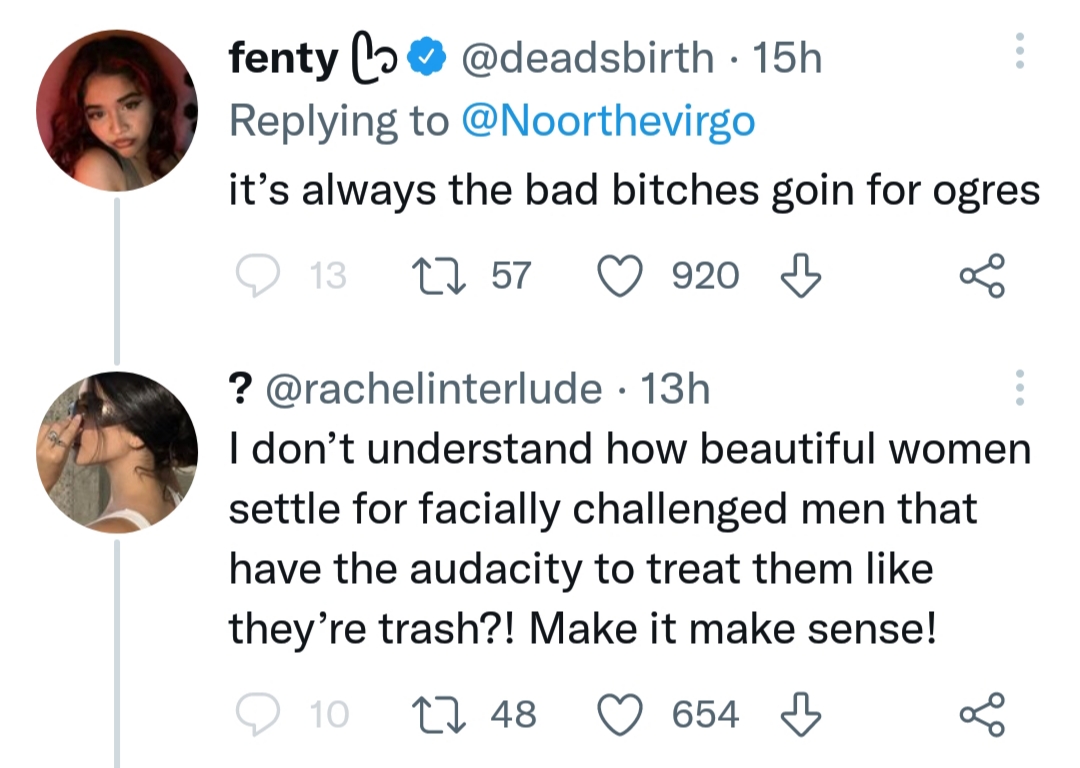
Task: Downvote rachelinterlude's tweet
Action: click(800, 714)
